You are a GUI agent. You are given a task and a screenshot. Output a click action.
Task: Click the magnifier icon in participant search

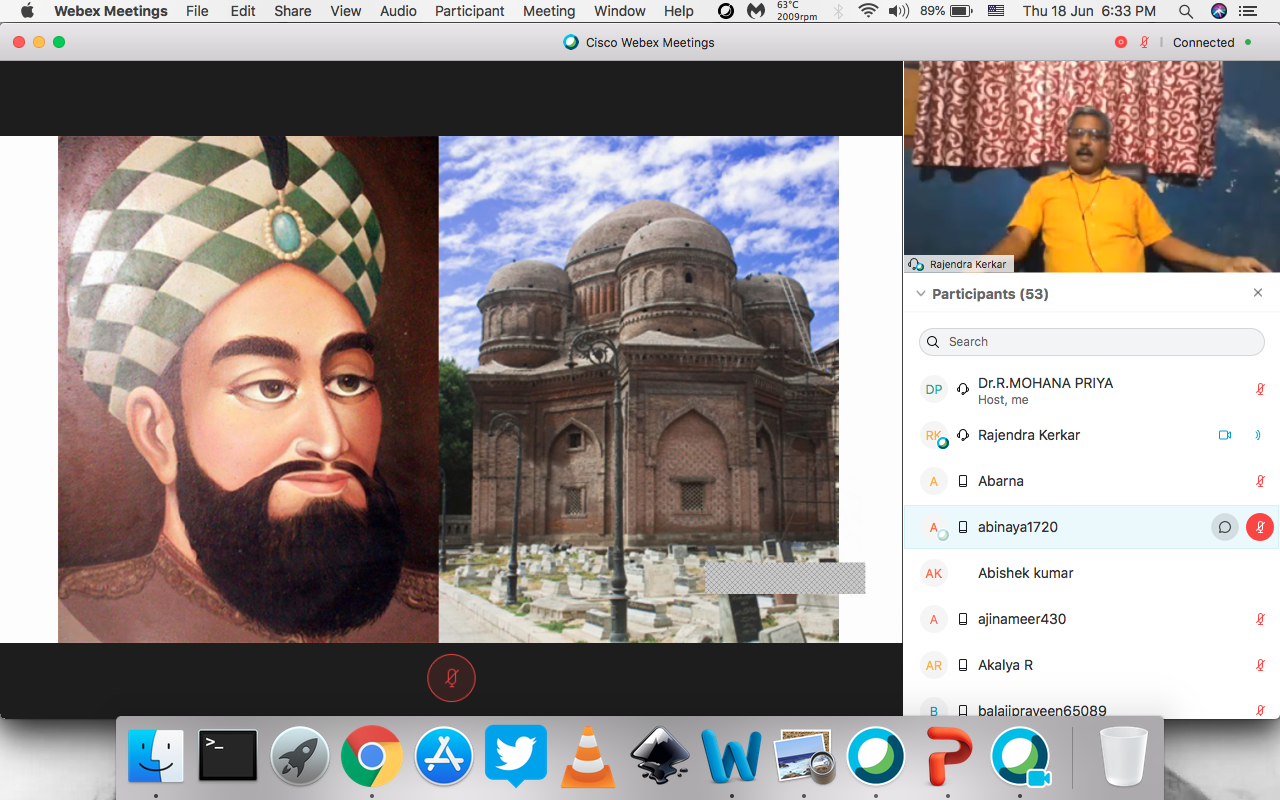point(933,342)
